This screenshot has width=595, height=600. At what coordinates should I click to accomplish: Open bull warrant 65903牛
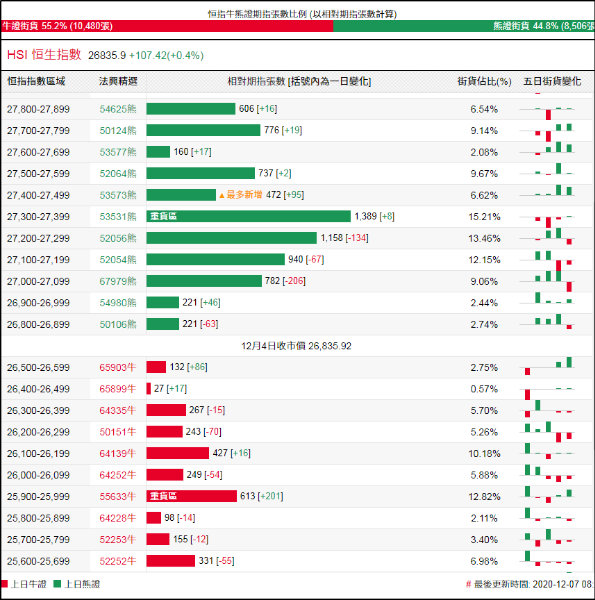(x=117, y=367)
